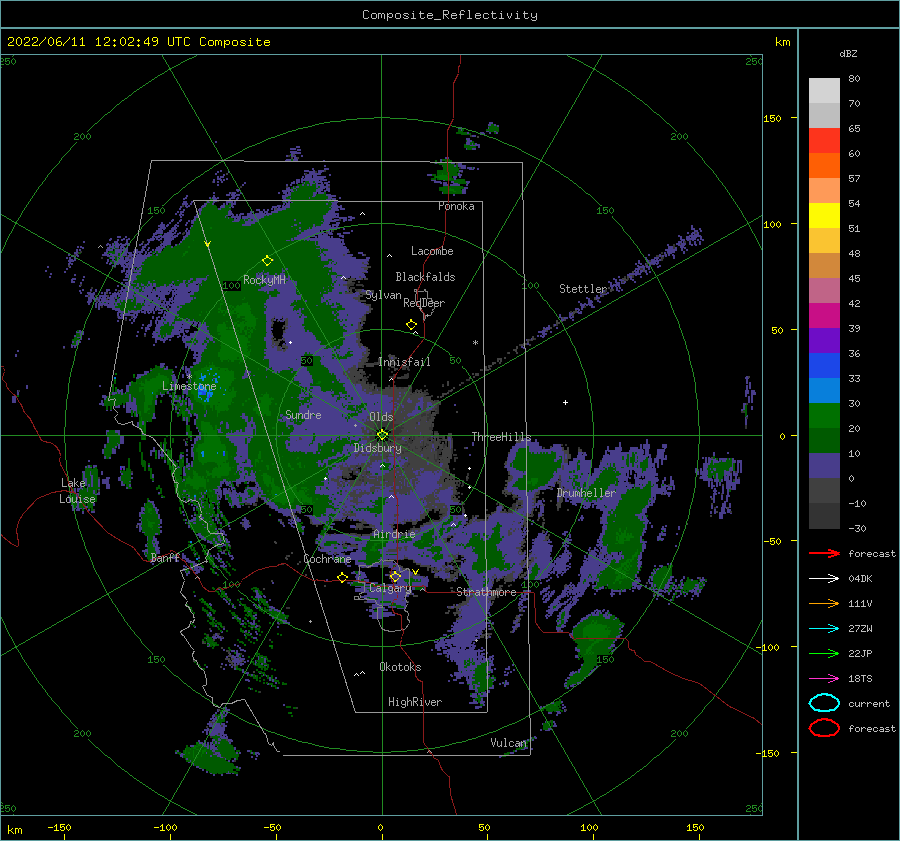Viewport: 900px width, 841px height.
Task: Click the Strathmore city label
Action: (x=486, y=592)
